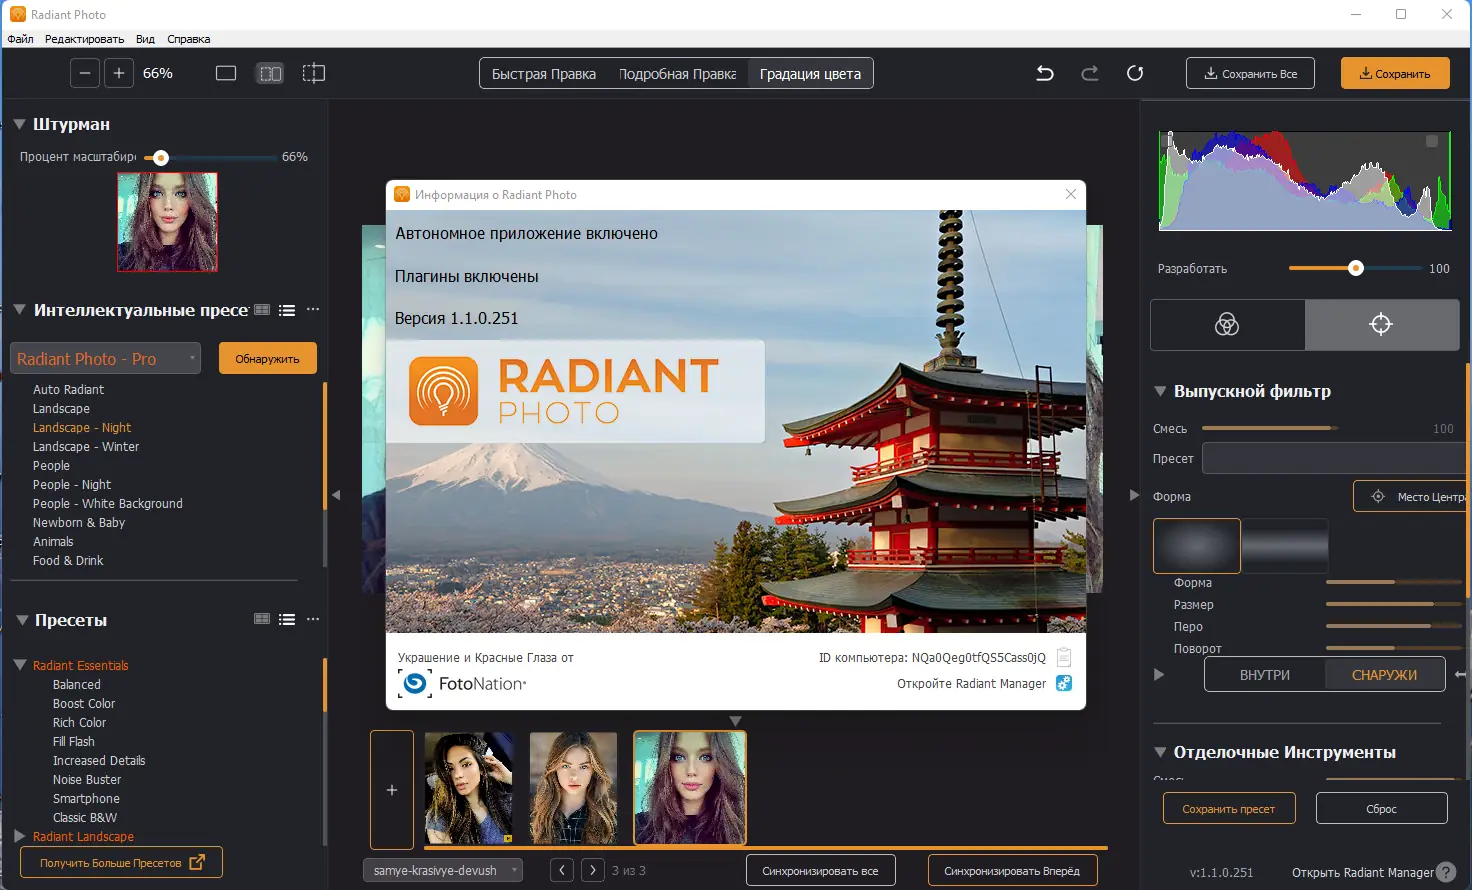The height and width of the screenshot is (890, 1472).
Task: Switch to side-by-side split view layout
Action: coord(270,73)
